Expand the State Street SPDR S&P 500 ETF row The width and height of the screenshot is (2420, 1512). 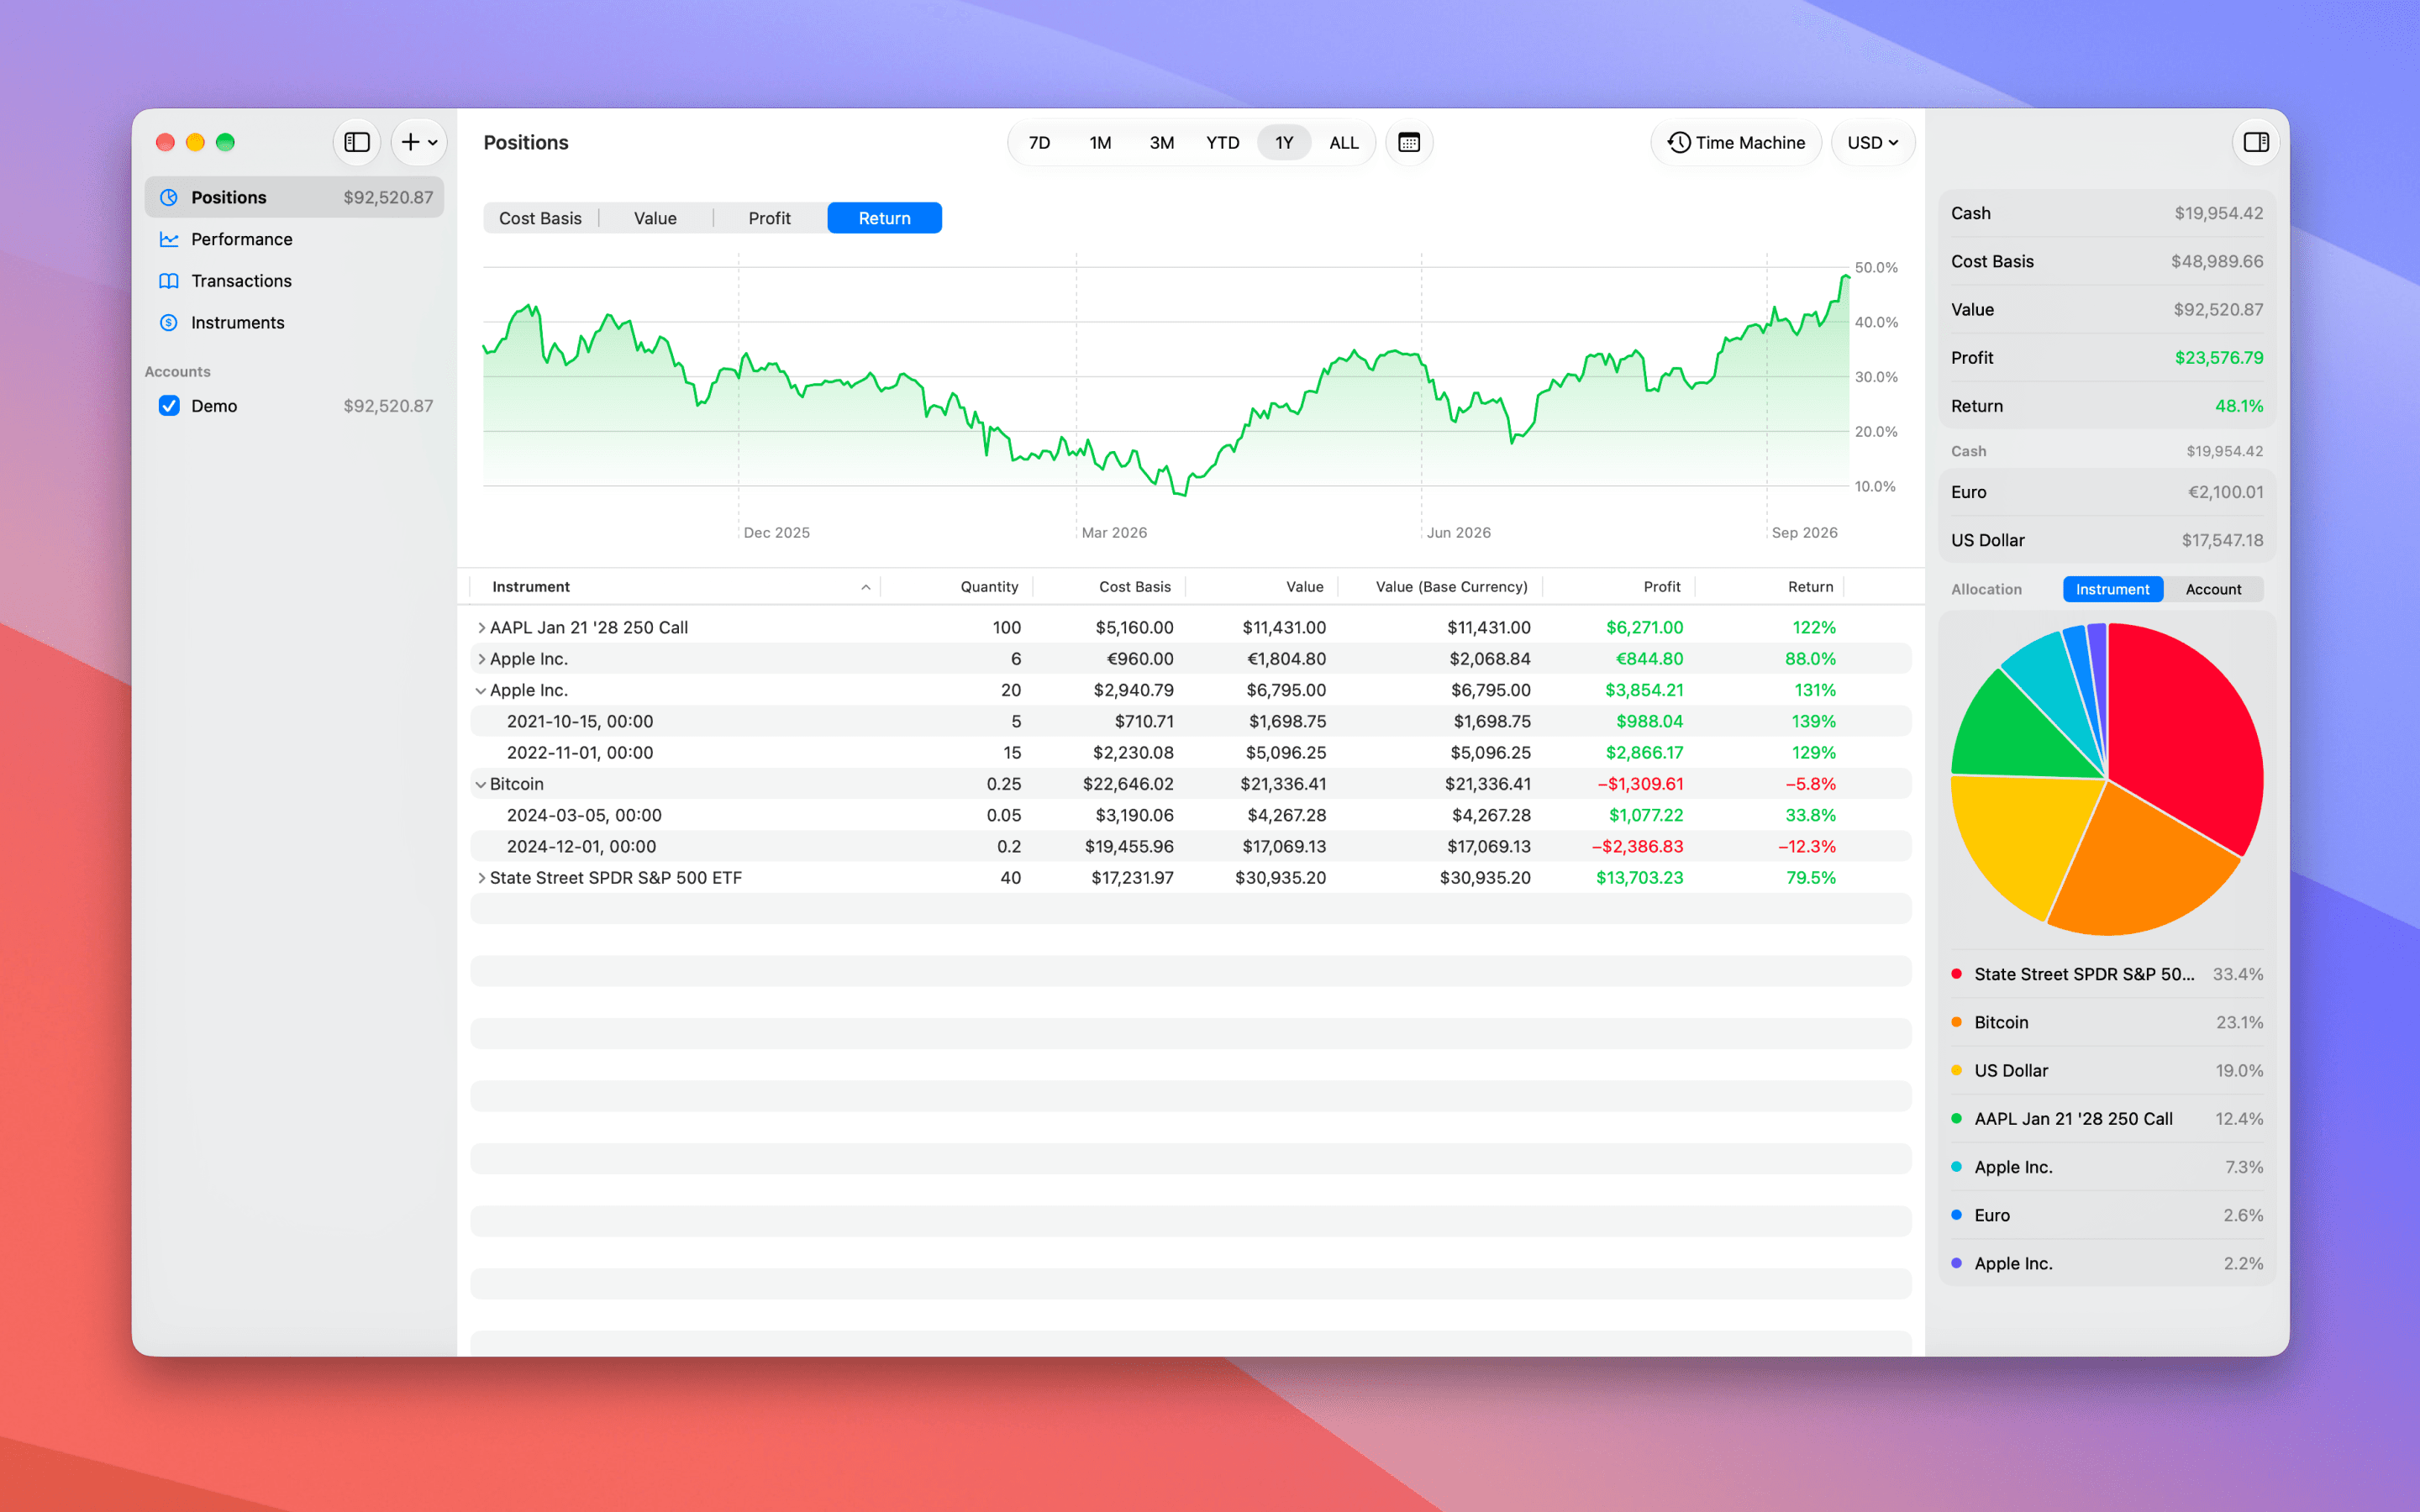click(481, 878)
